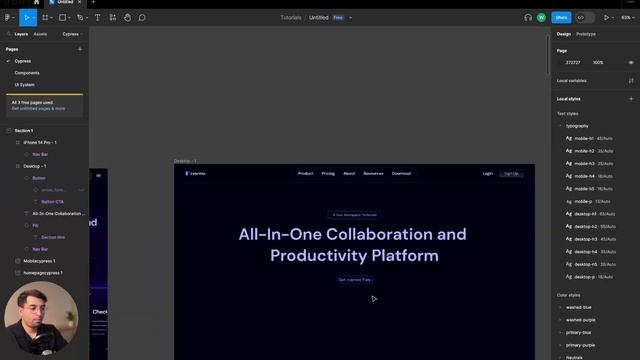Viewport: 640px width, 360px height.
Task: Click the canvas headline text
Action: tap(353, 245)
